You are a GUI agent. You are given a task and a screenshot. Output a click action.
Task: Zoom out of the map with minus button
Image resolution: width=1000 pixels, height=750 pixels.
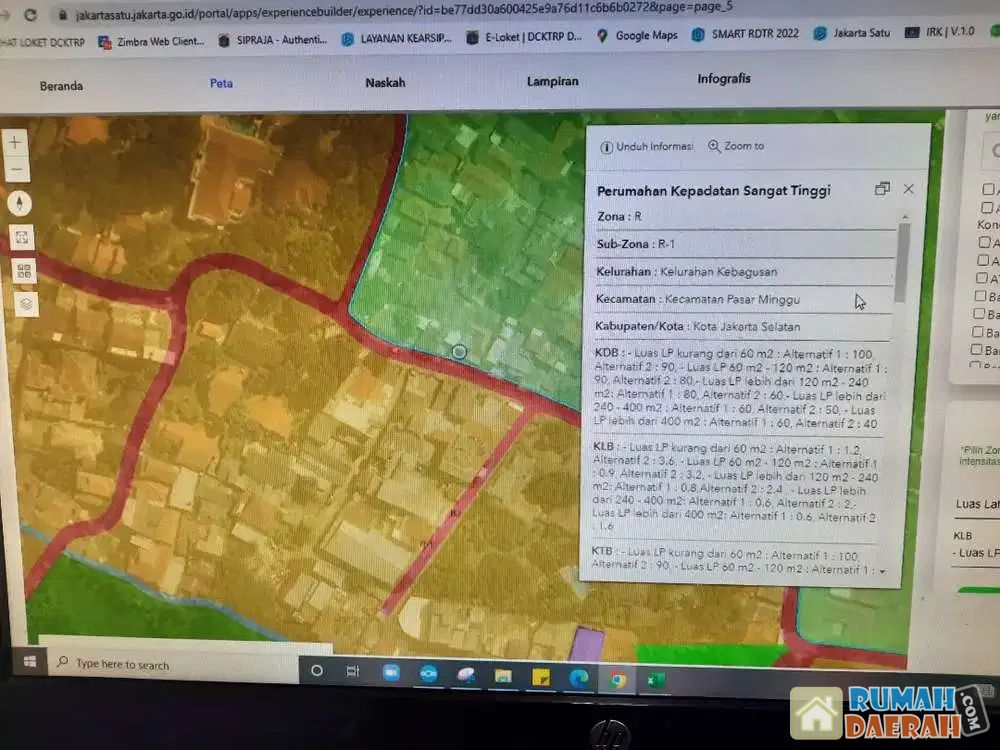(x=16, y=169)
